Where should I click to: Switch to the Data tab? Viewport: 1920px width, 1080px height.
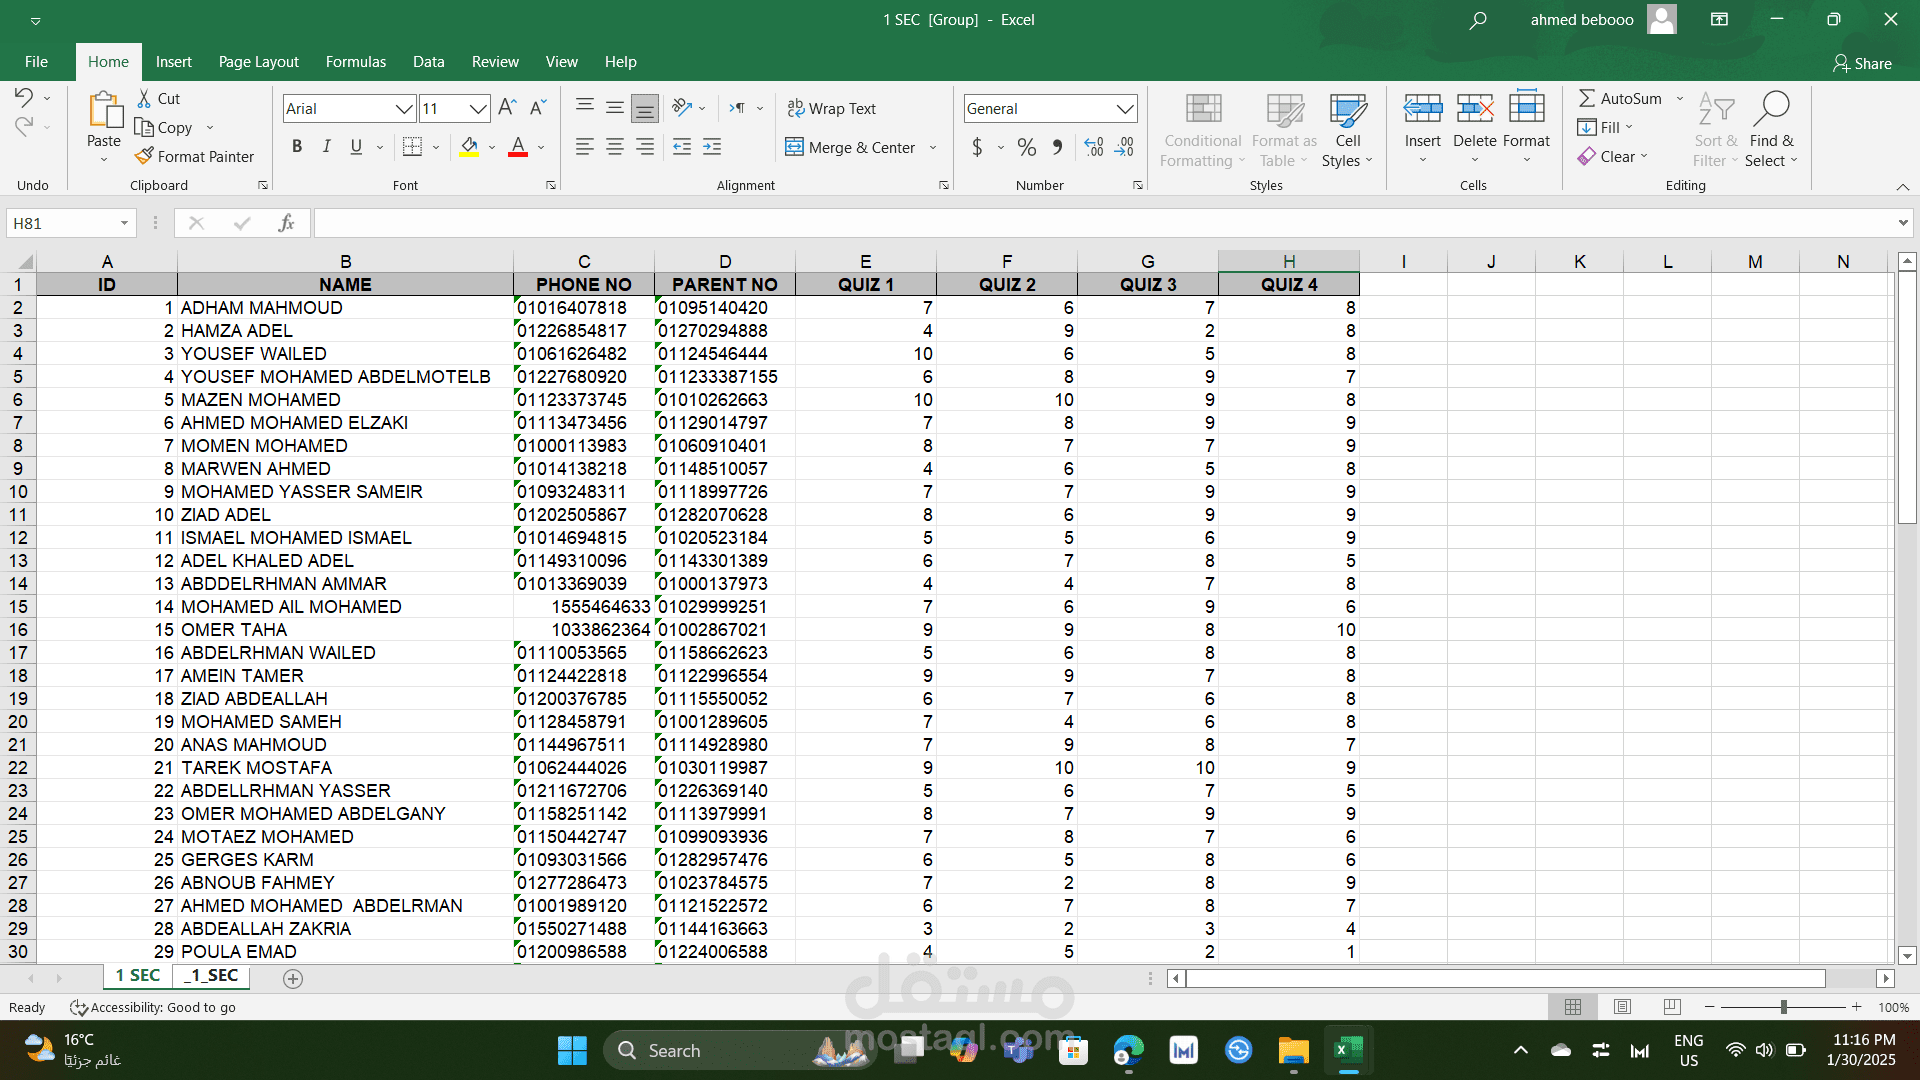[428, 62]
